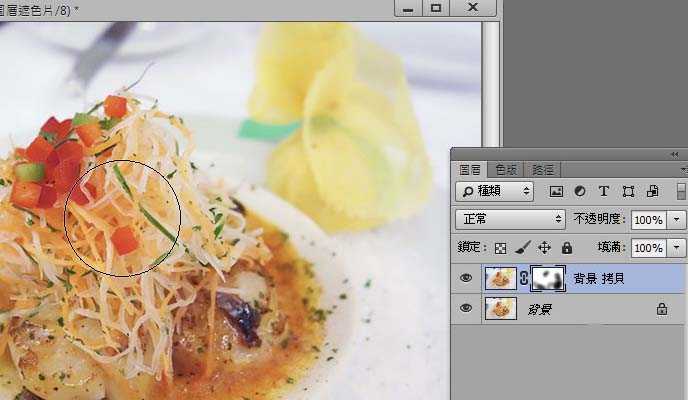Click the shape layer filter icon
Viewport: 688px width, 400px height.
(628, 191)
